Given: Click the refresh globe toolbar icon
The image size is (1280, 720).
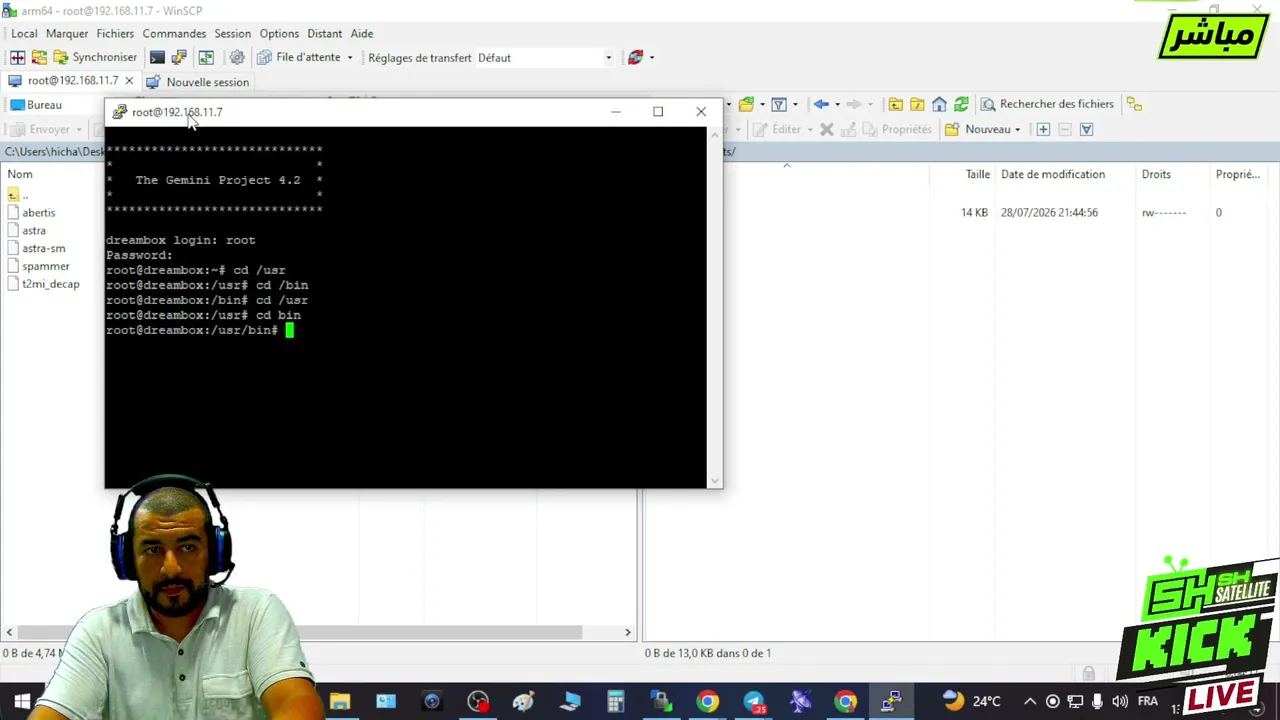Looking at the screenshot, I should click(636, 58).
